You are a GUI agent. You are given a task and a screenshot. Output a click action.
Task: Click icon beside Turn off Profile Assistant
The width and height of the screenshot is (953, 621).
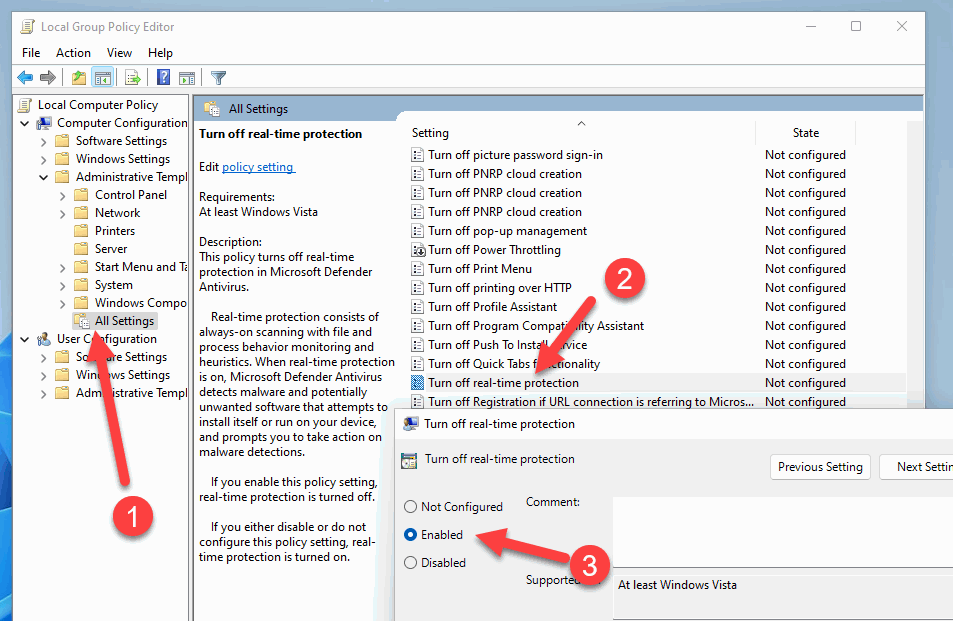click(418, 307)
